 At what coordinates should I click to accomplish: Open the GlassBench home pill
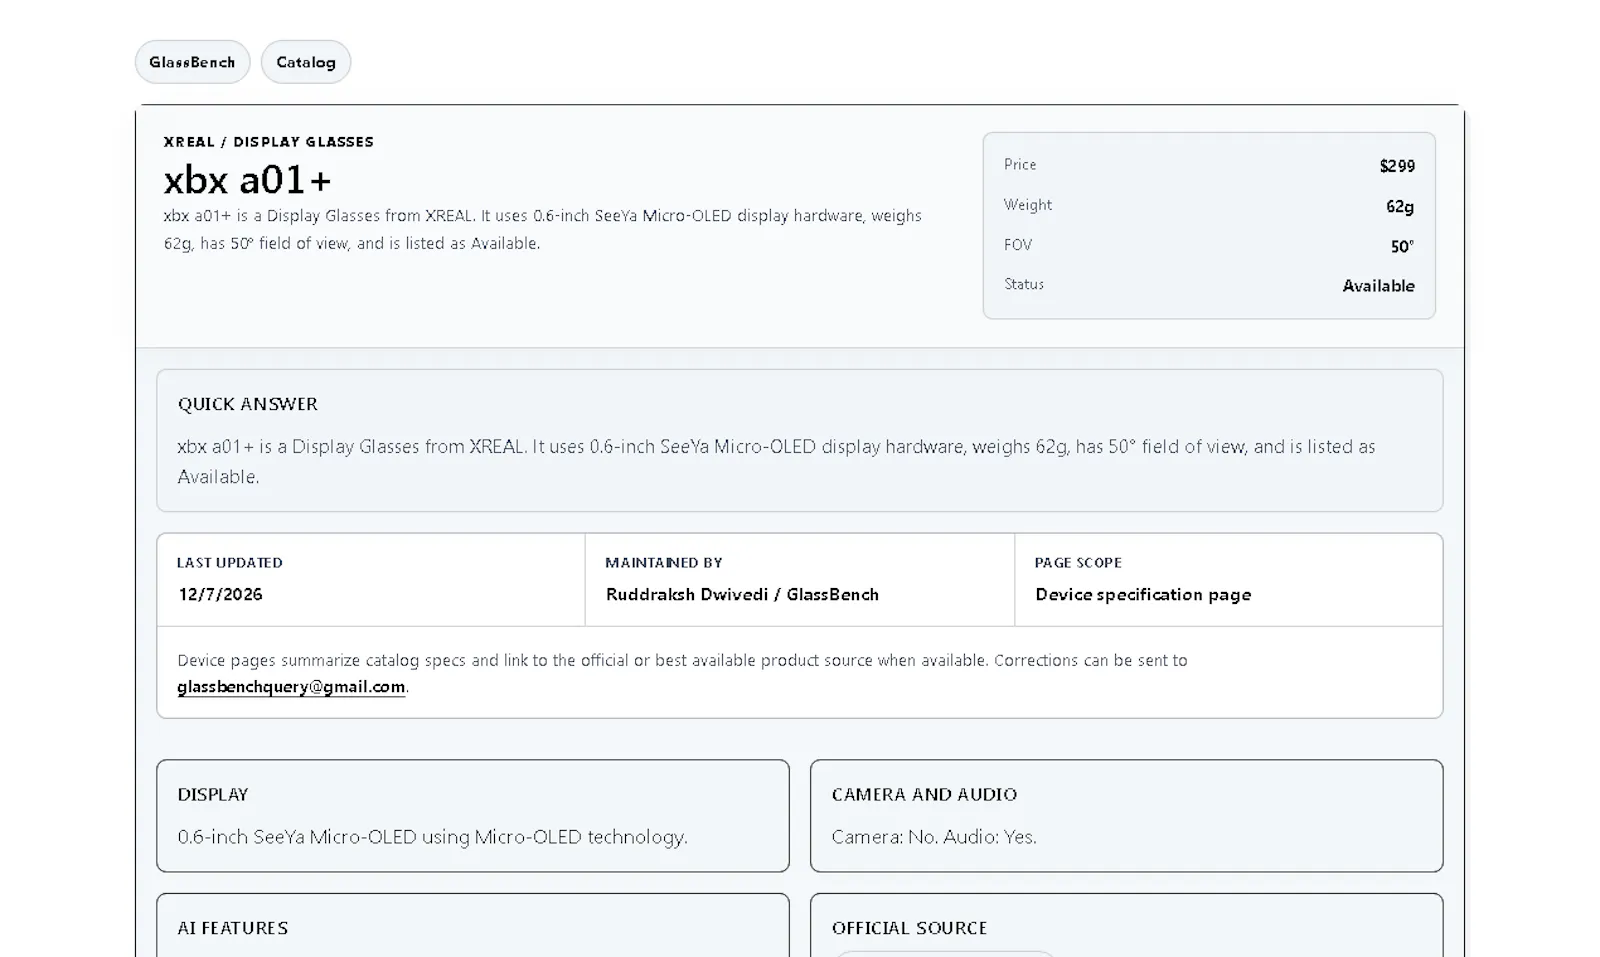click(192, 62)
